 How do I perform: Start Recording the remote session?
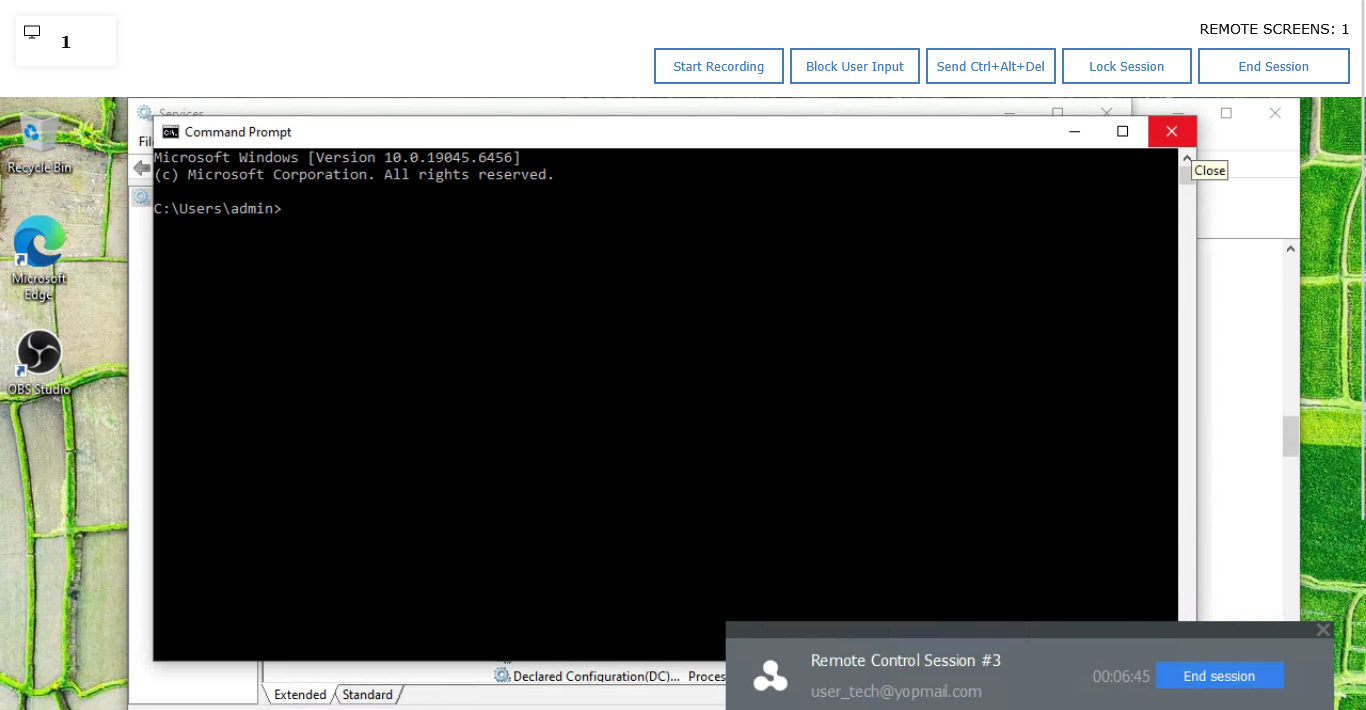[719, 66]
